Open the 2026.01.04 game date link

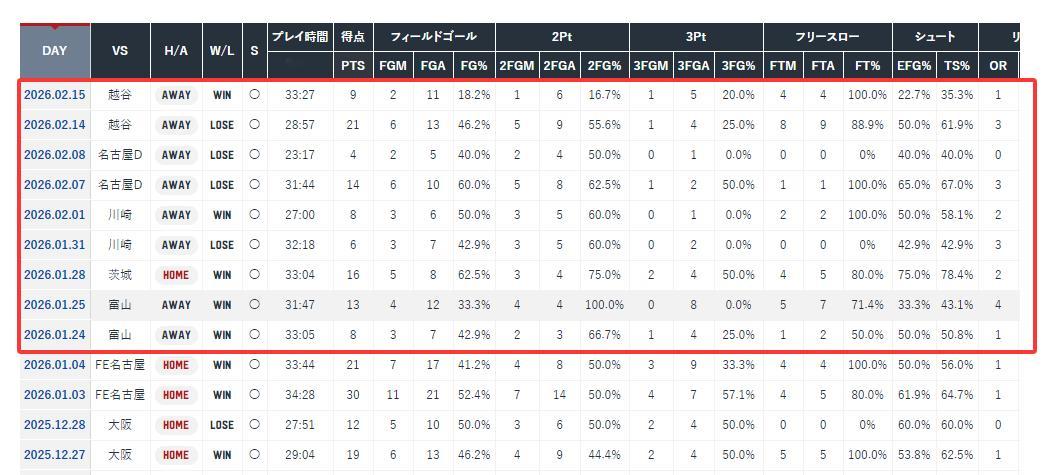pos(54,365)
